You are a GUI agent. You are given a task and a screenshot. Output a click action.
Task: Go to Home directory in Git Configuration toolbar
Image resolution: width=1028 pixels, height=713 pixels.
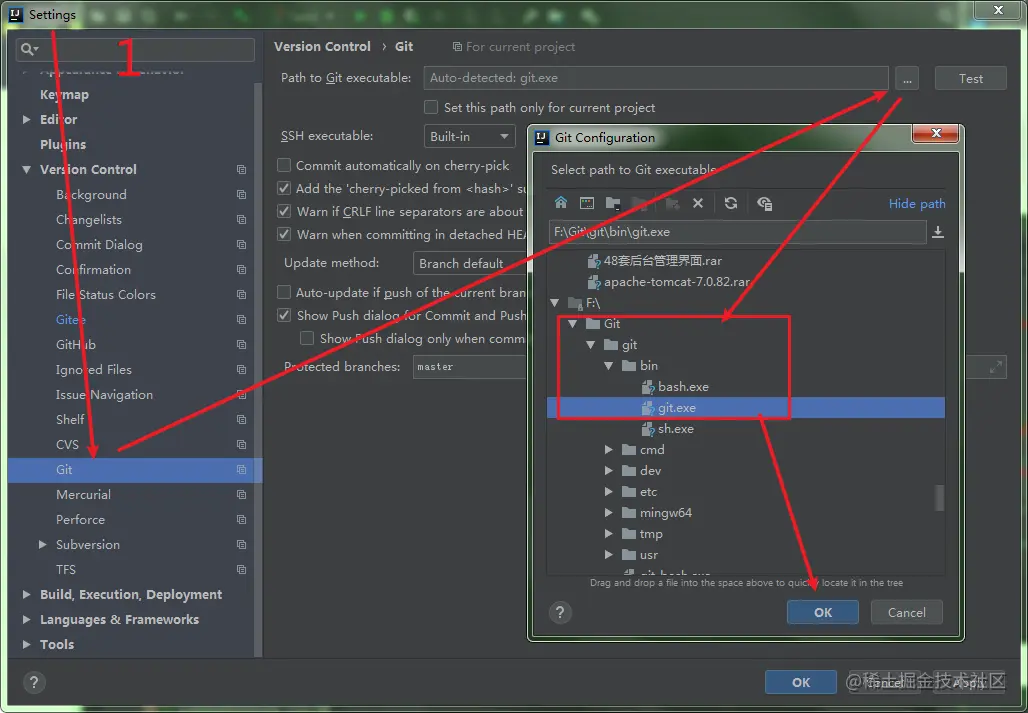pyautogui.click(x=561, y=202)
